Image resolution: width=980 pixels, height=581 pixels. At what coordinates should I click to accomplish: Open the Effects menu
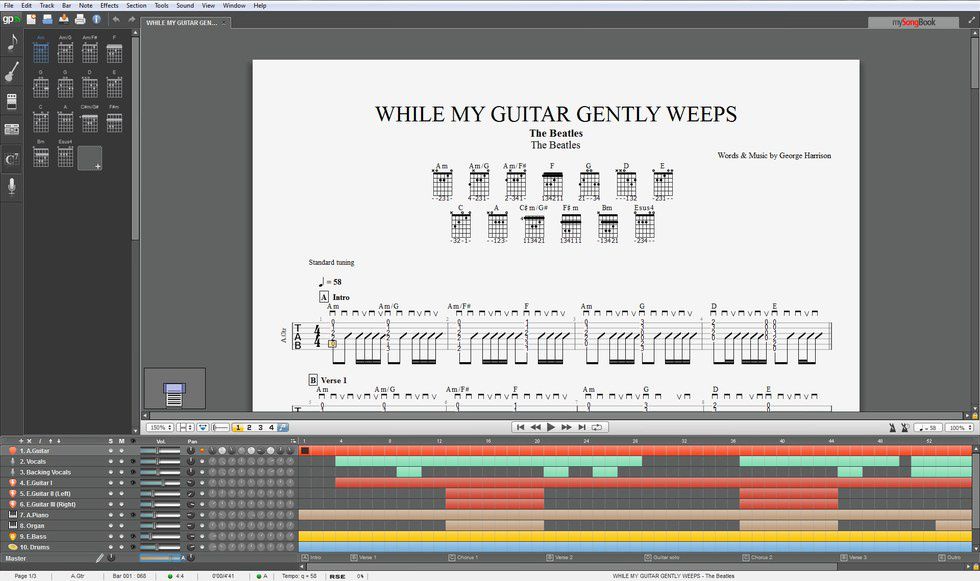click(109, 5)
